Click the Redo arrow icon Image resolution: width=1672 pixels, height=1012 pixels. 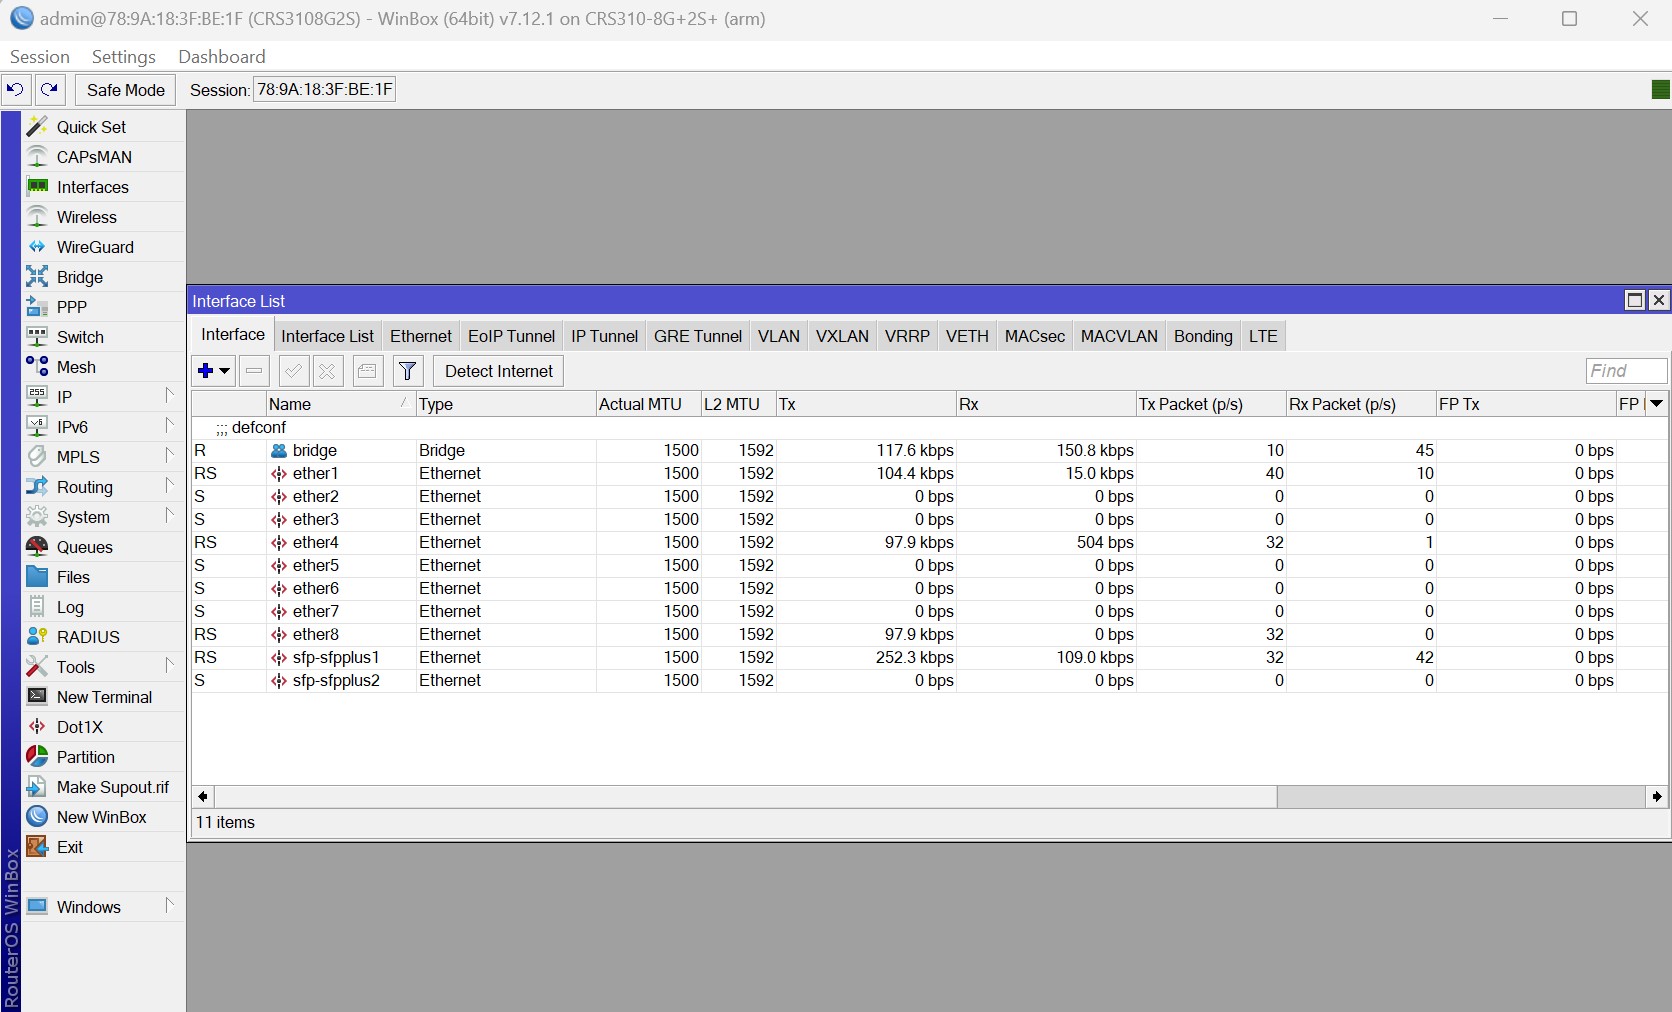click(50, 90)
